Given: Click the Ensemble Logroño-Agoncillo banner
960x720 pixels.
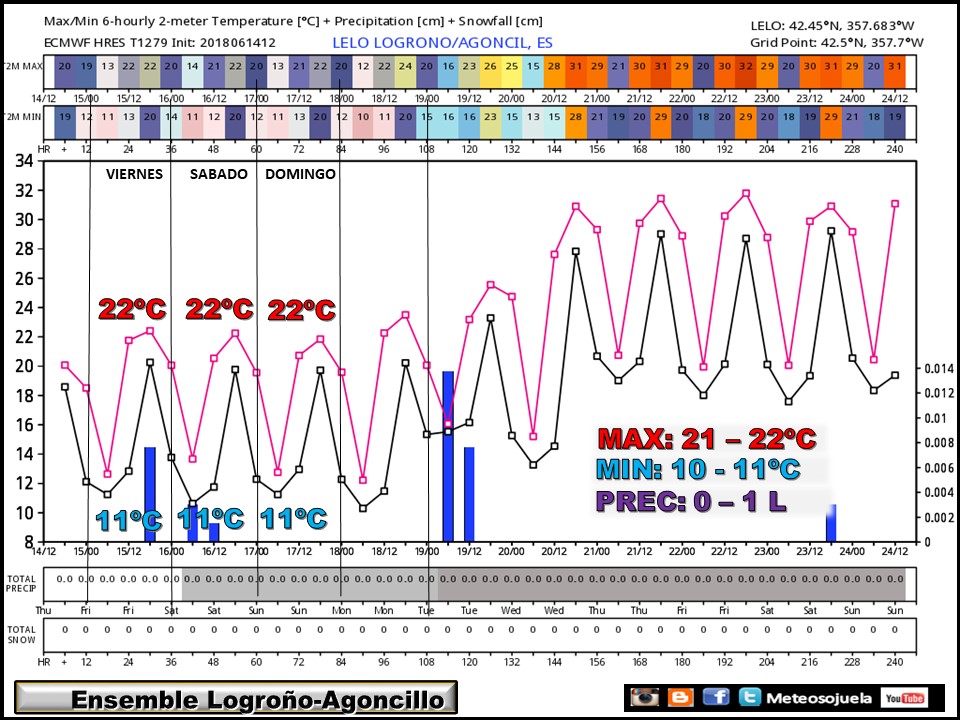Looking at the screenshot, I should tap(236, 698).
